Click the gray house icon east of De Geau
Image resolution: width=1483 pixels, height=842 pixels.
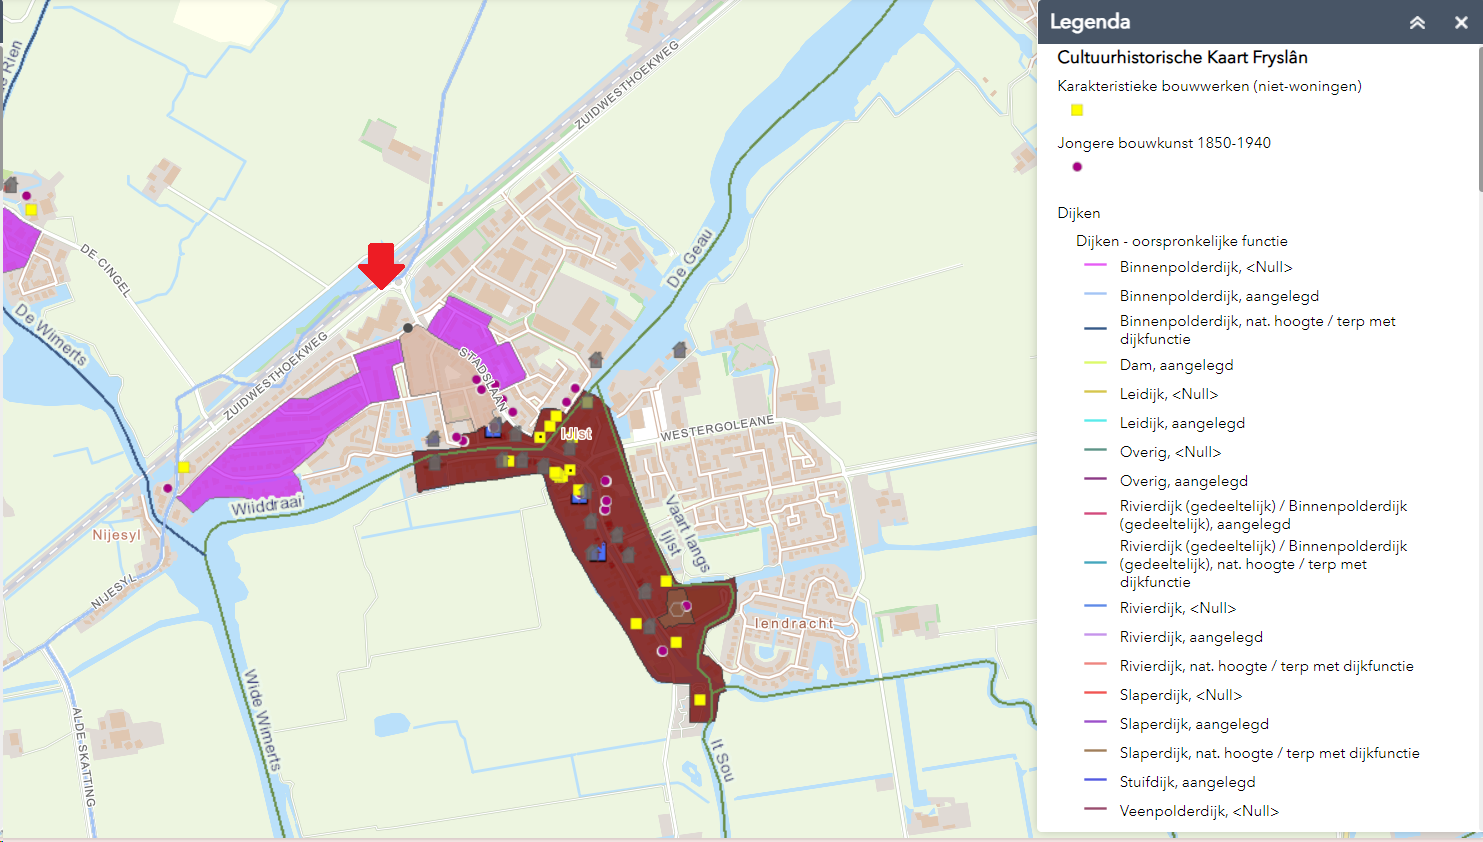[680, 349]
